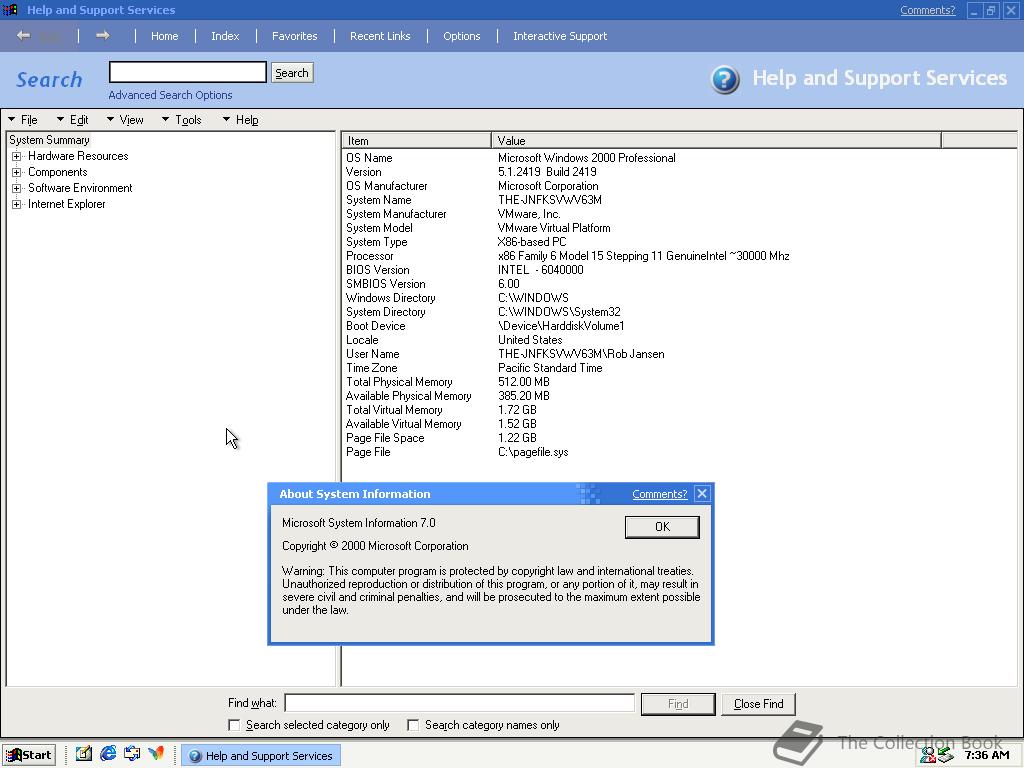Click the User Name item

pos(372,354)
